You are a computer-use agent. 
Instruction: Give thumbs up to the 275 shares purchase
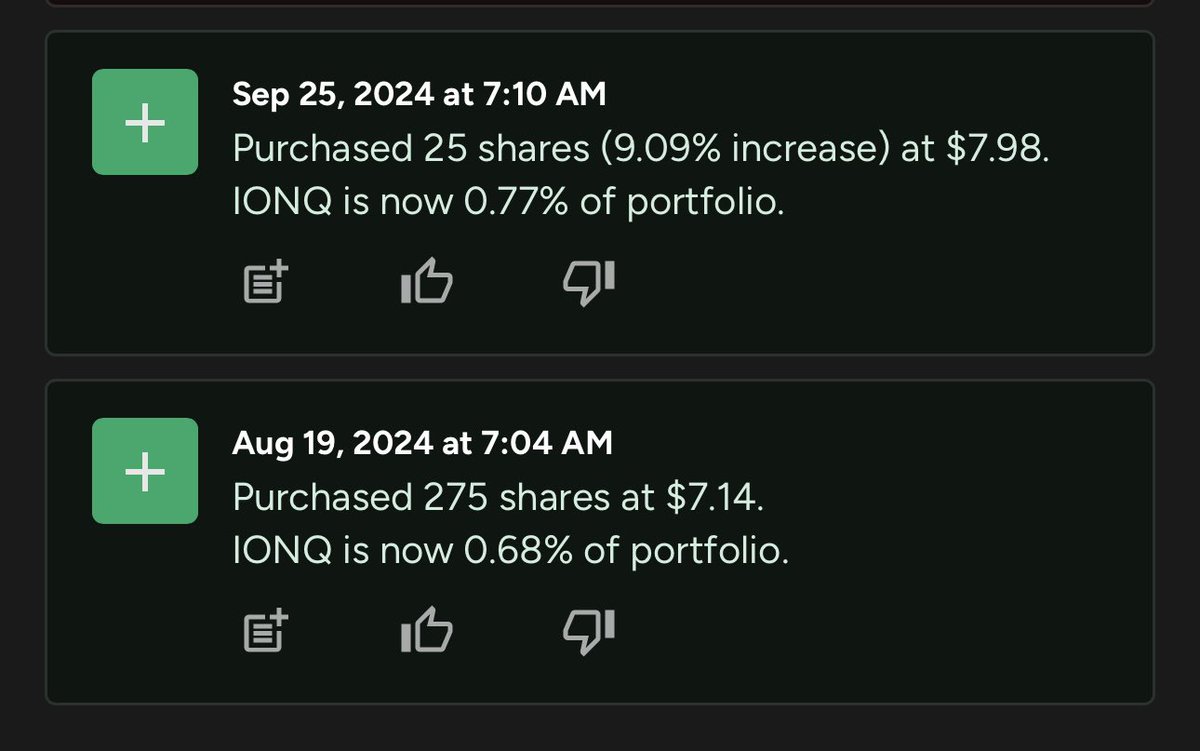tap(426, 629)
